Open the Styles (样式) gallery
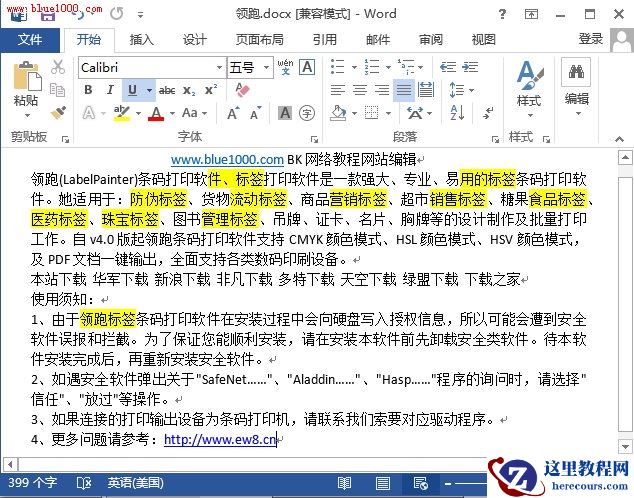Image resolution: width=634 pixels, height=498 pixels. [529, 89]
